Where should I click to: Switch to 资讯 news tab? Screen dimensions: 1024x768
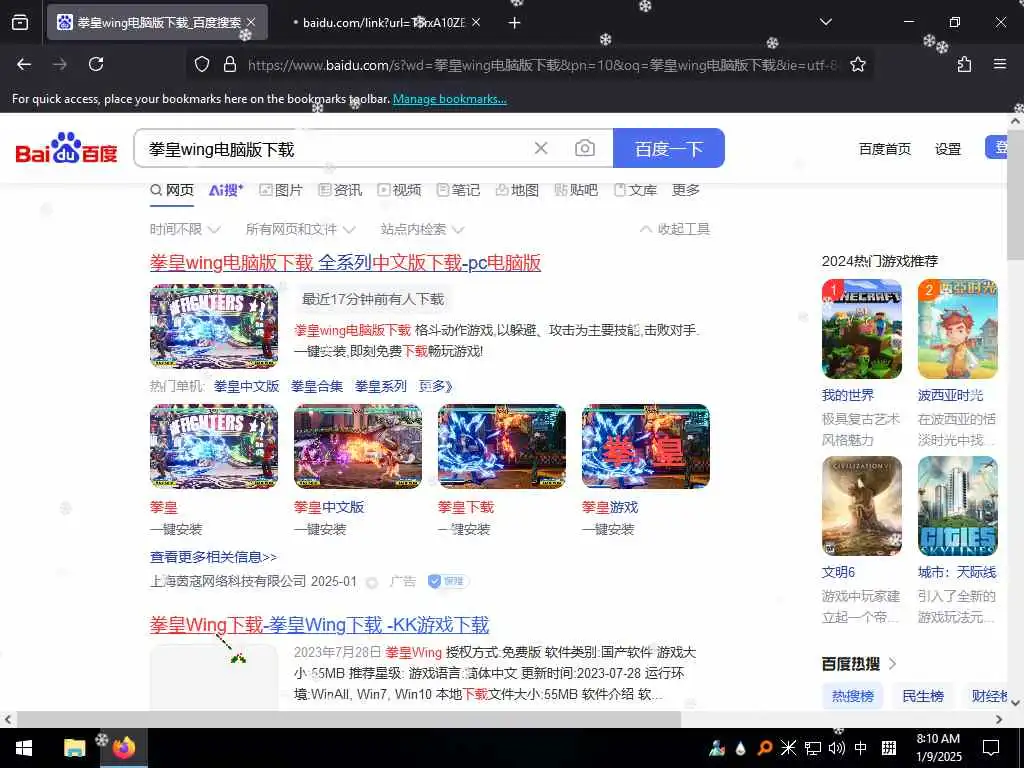pyautogui.click(x=340, y=190)
